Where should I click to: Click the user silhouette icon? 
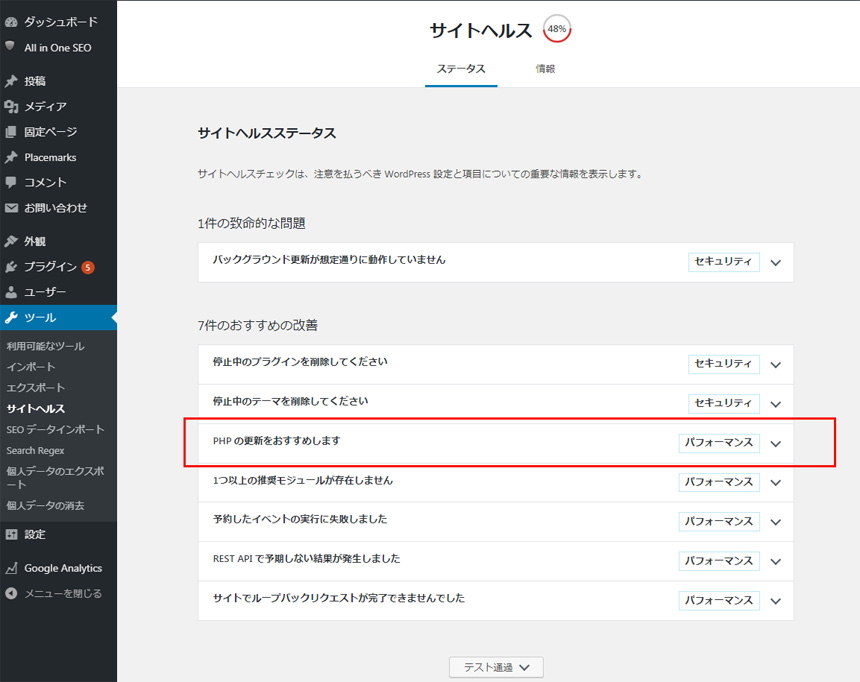coord(11,292)
